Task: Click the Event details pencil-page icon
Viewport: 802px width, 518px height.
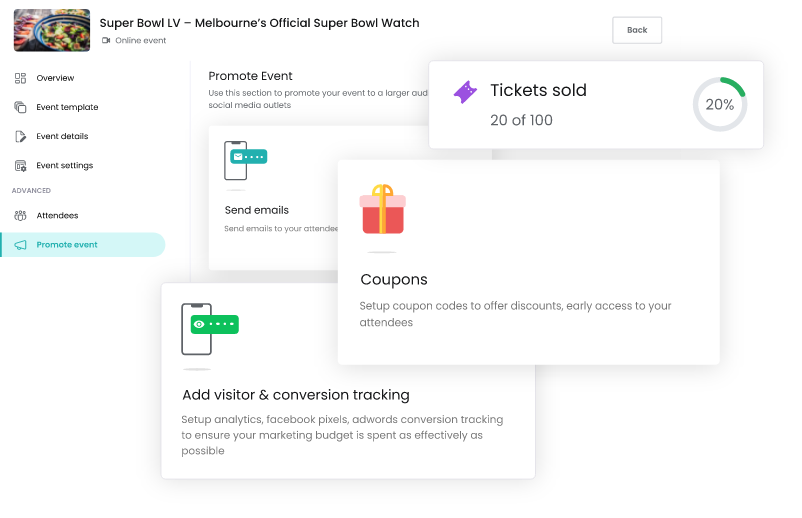Action: (x=20, y=137)
